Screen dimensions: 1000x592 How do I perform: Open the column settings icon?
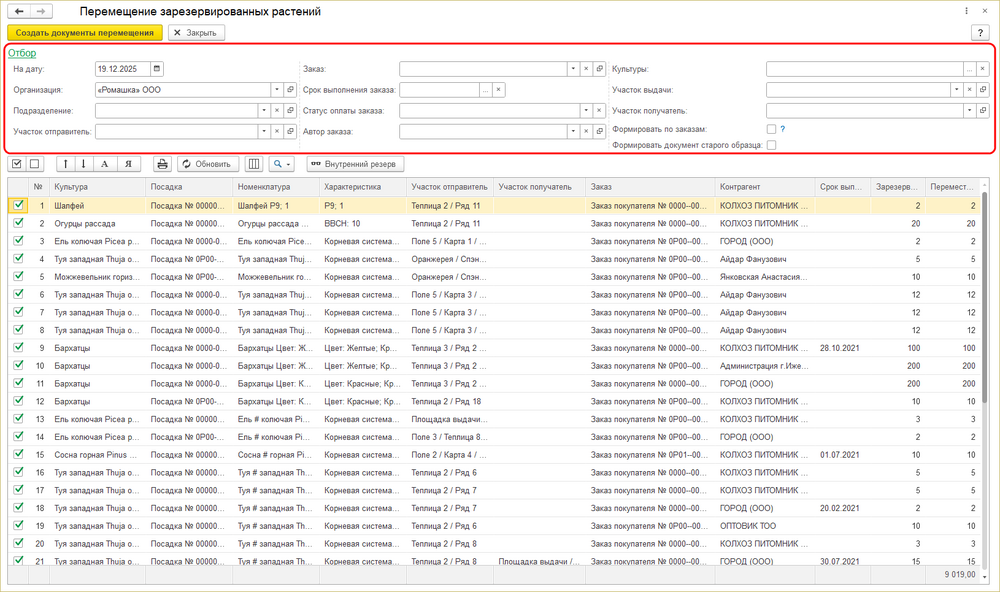tap(254, 164)
